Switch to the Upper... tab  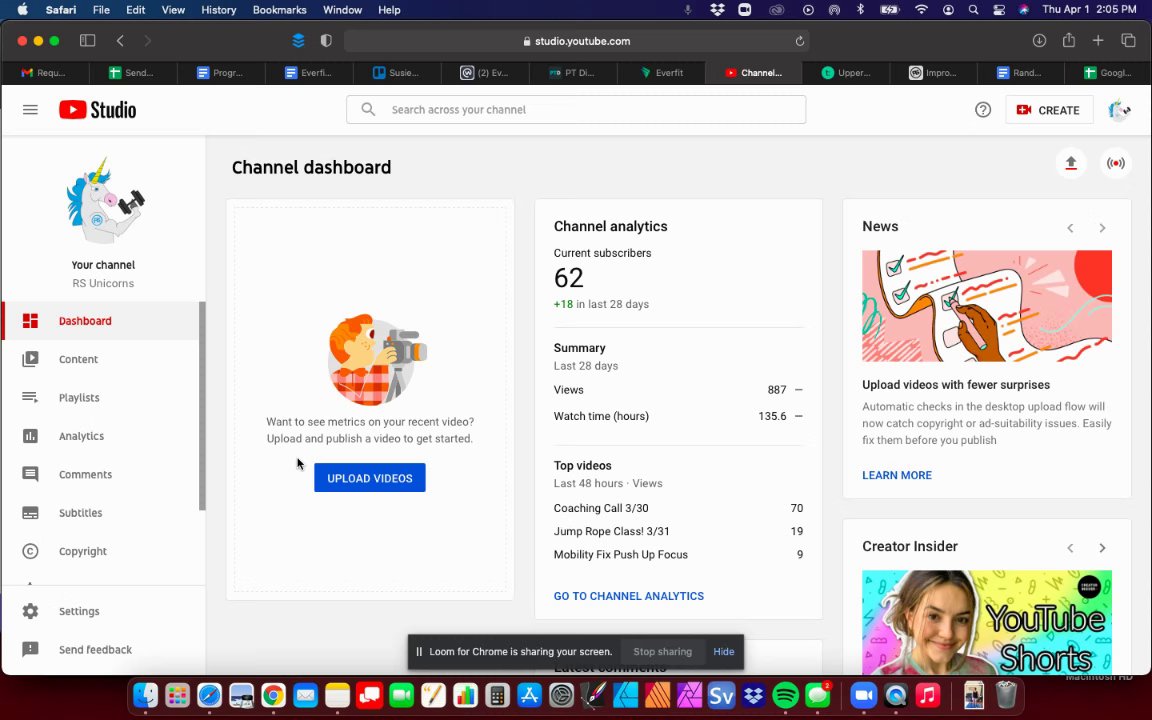tap(846, 73)
